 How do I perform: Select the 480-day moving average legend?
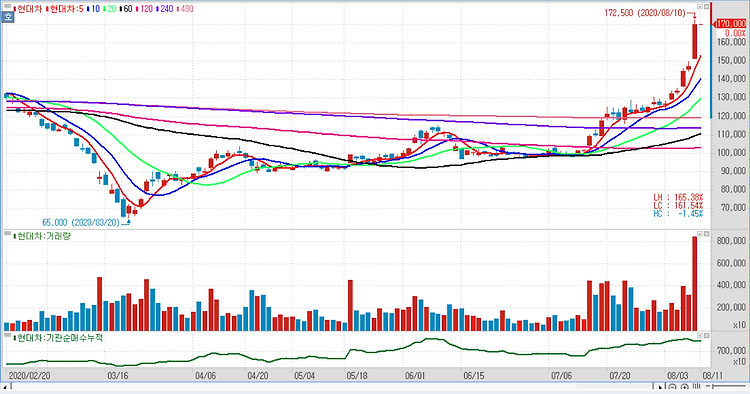tap(185, 9)
